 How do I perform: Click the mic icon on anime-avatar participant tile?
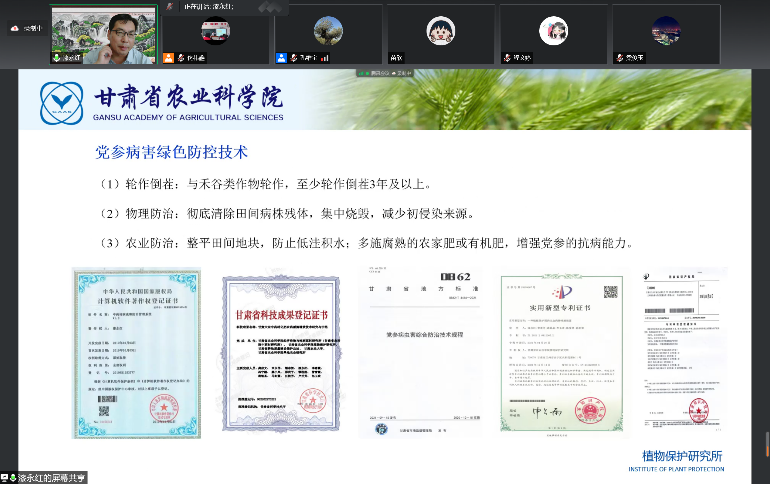tap(507, 58)
